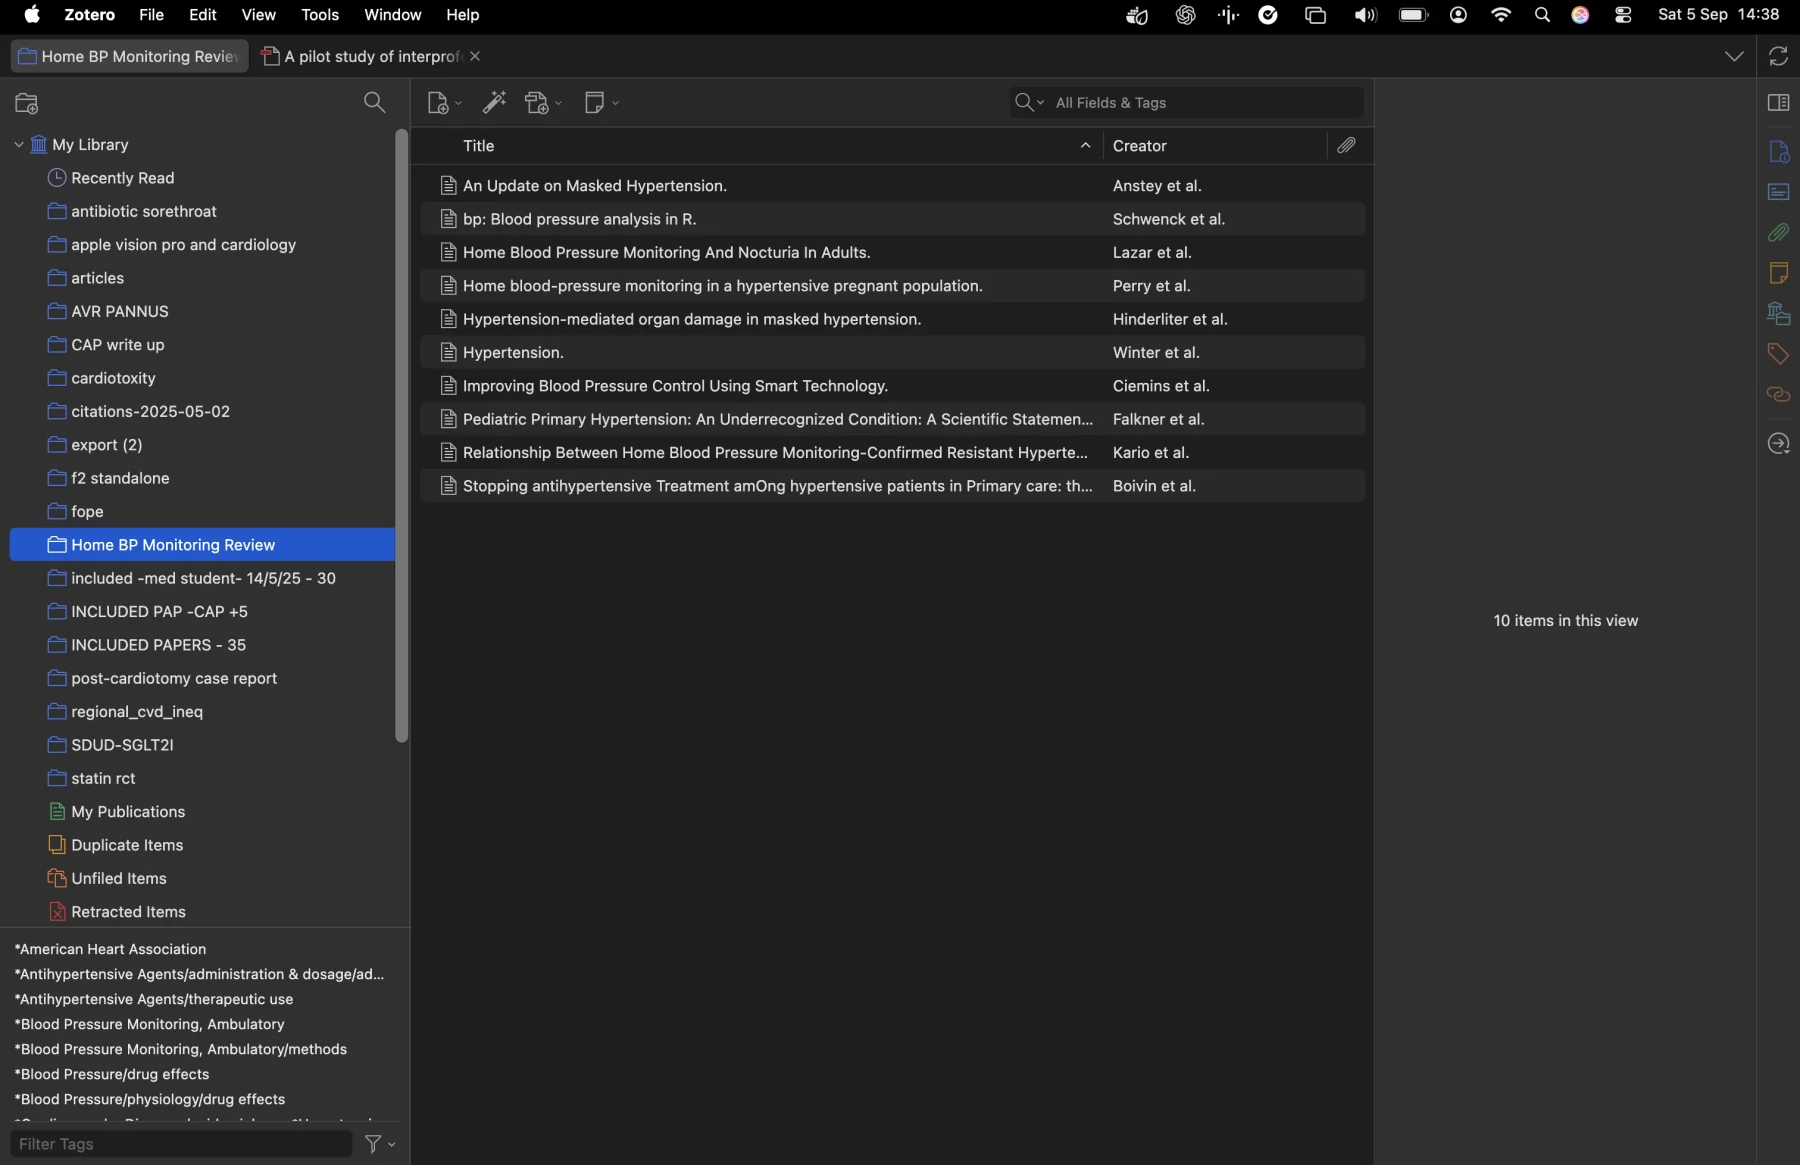This screenshot has height=1165, width=1800.
Task: Open the collections search magnifier
Action: (x=375, y=102)
